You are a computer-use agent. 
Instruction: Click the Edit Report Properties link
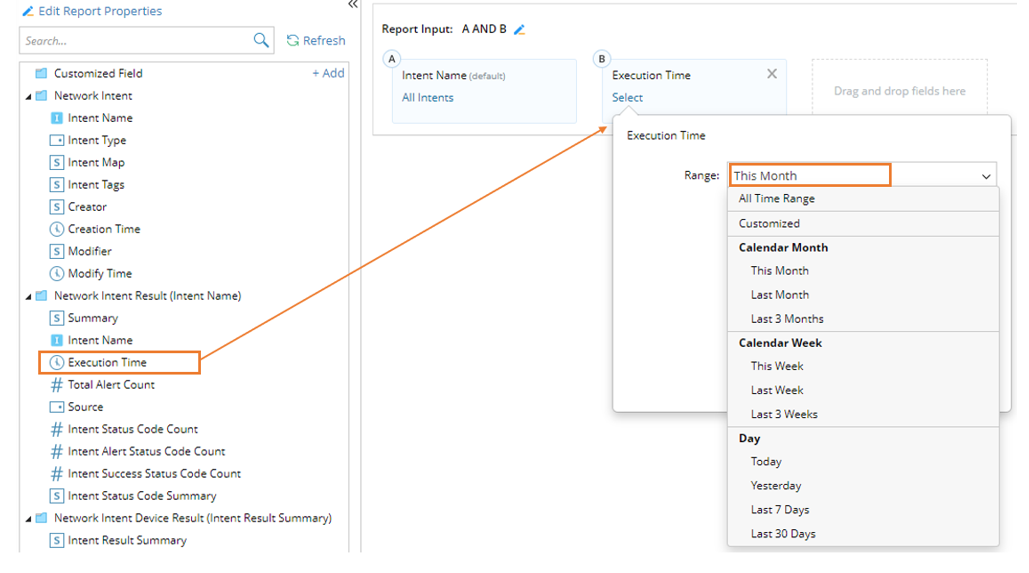pos(100,11)
